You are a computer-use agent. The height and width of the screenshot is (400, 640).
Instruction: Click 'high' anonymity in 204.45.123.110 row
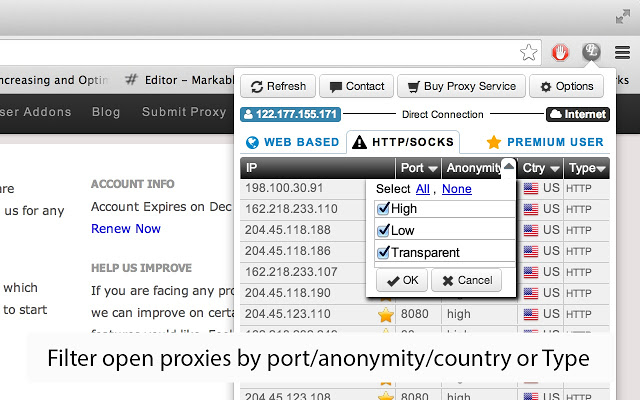(x=459, y=314)
